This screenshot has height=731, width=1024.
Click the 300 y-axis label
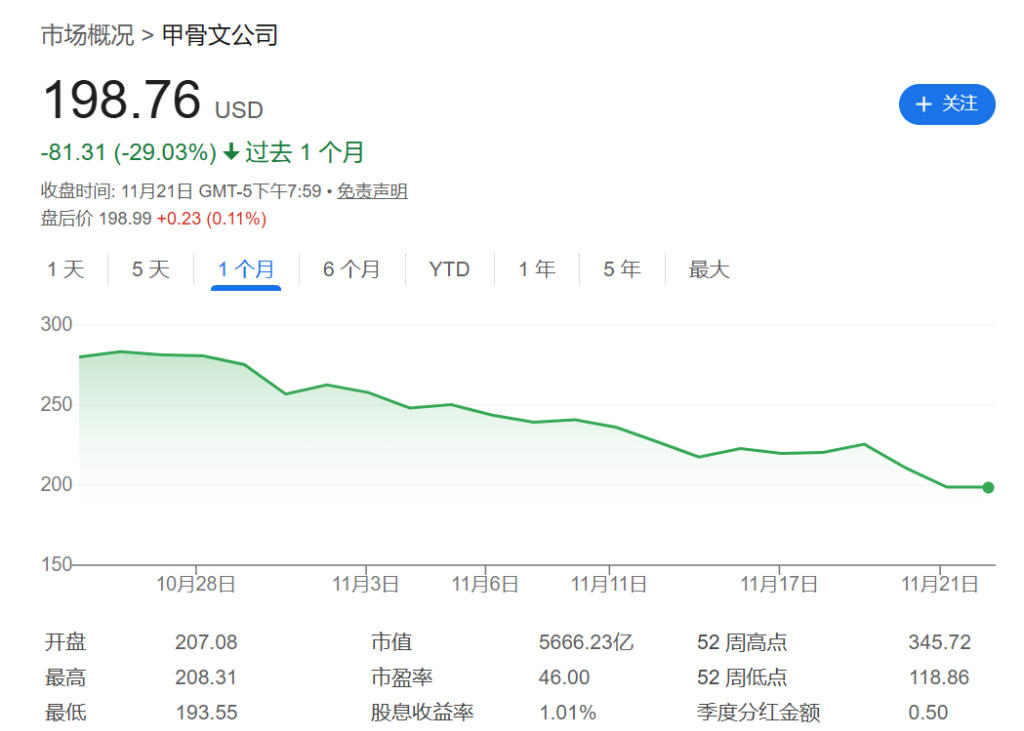(x=56, y=324)
